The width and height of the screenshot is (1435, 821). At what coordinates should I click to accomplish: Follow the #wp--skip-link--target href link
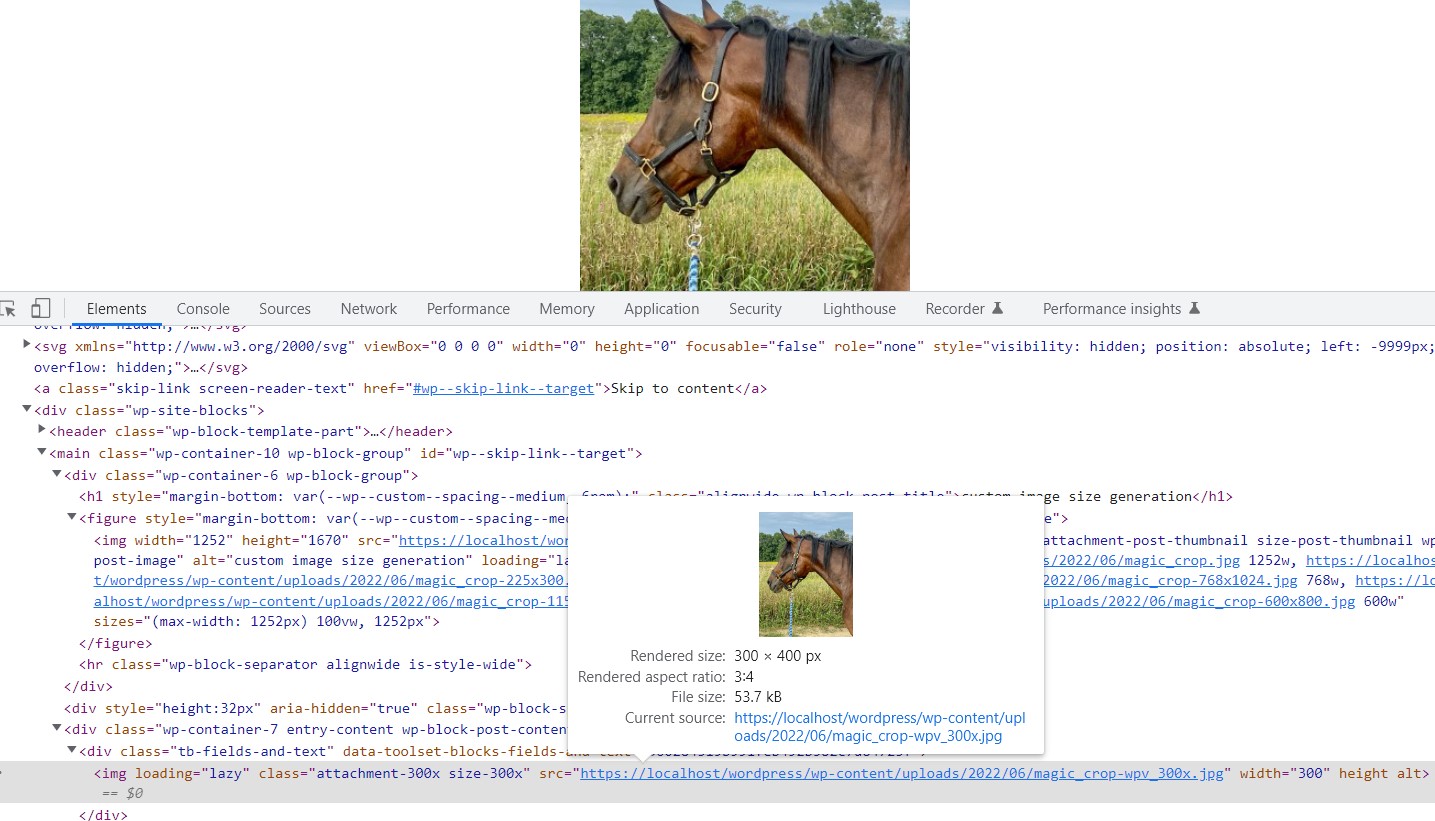point(503,388)
